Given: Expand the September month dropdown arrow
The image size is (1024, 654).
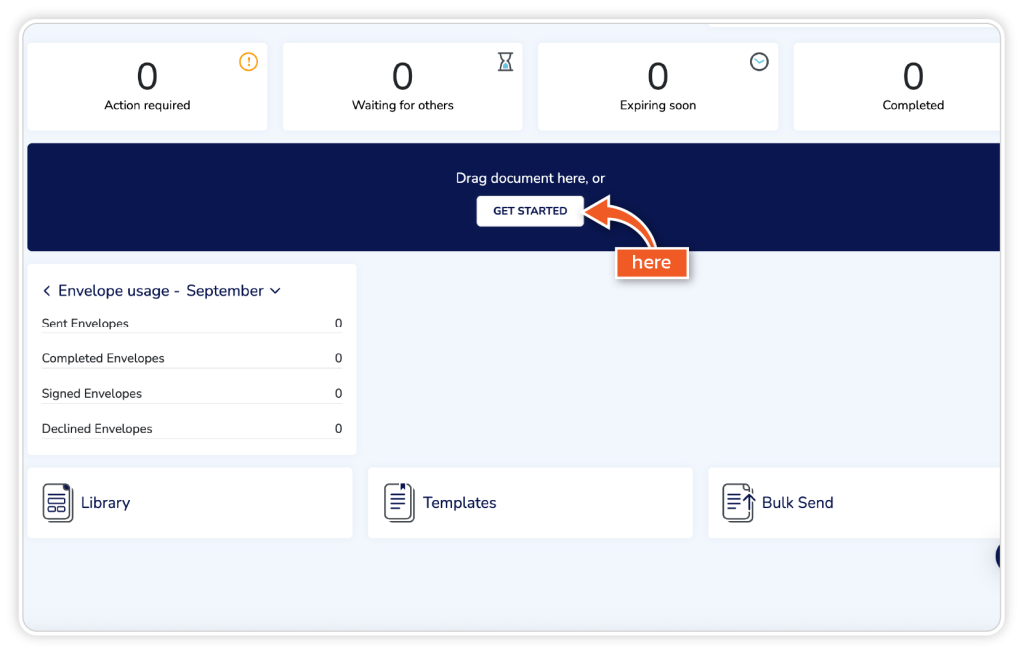Looking at the screenshot, I should 275,291.
